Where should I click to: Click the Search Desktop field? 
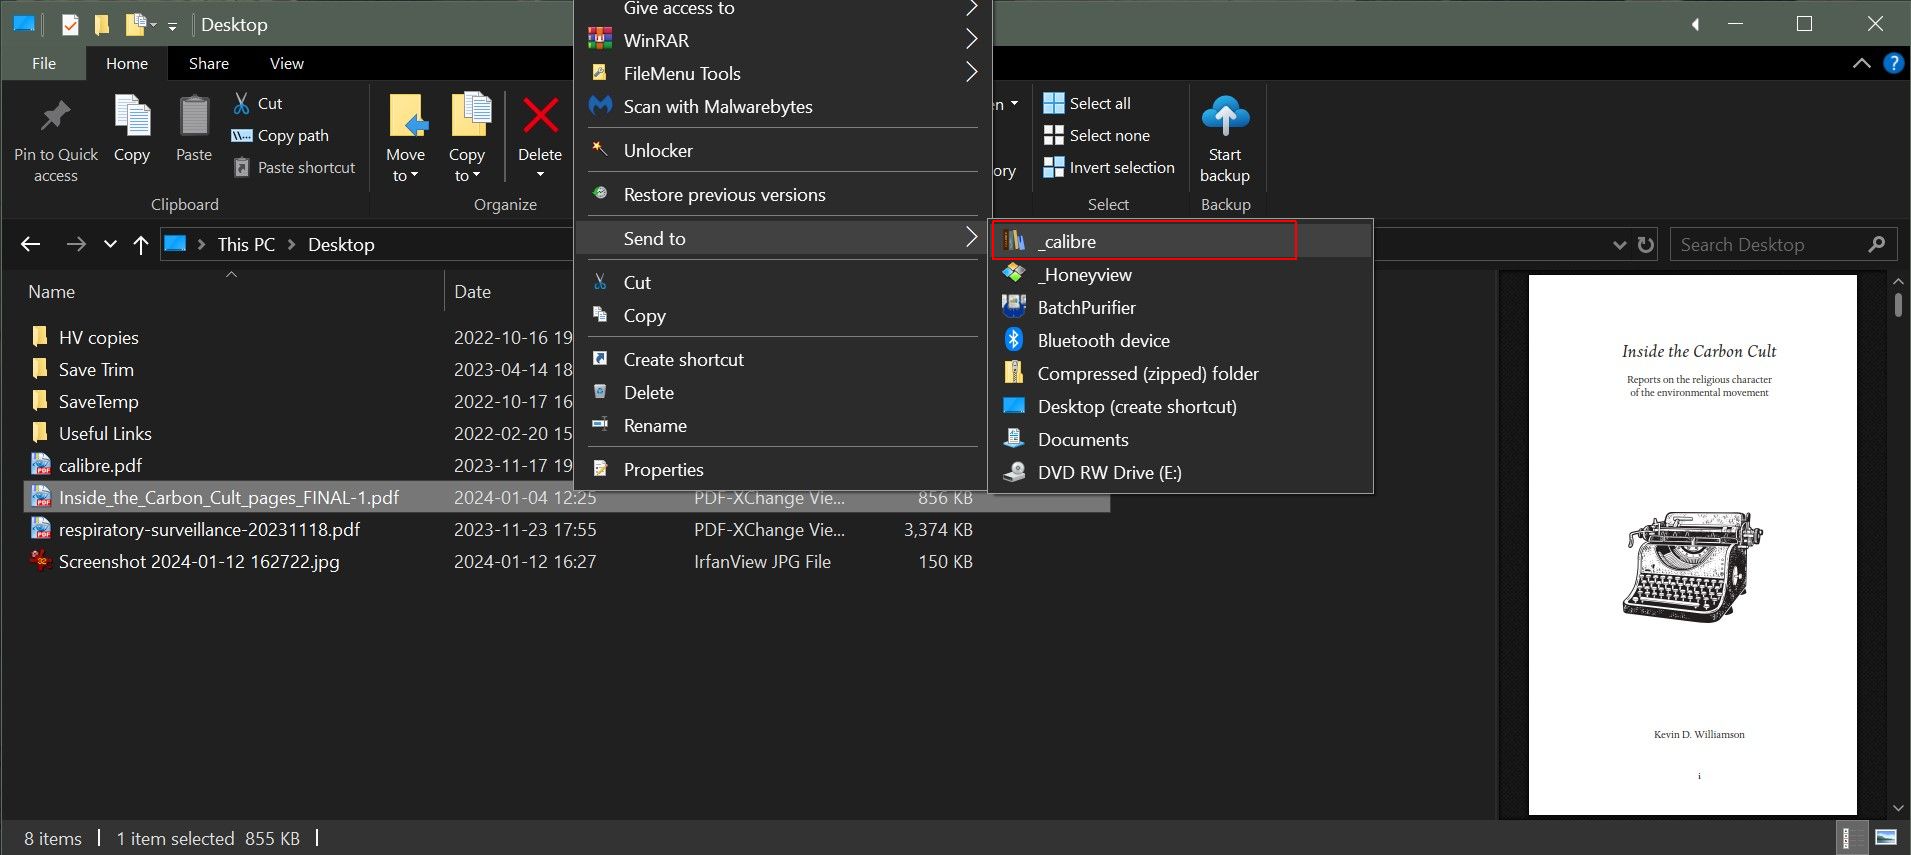[x=1783, y=244]
